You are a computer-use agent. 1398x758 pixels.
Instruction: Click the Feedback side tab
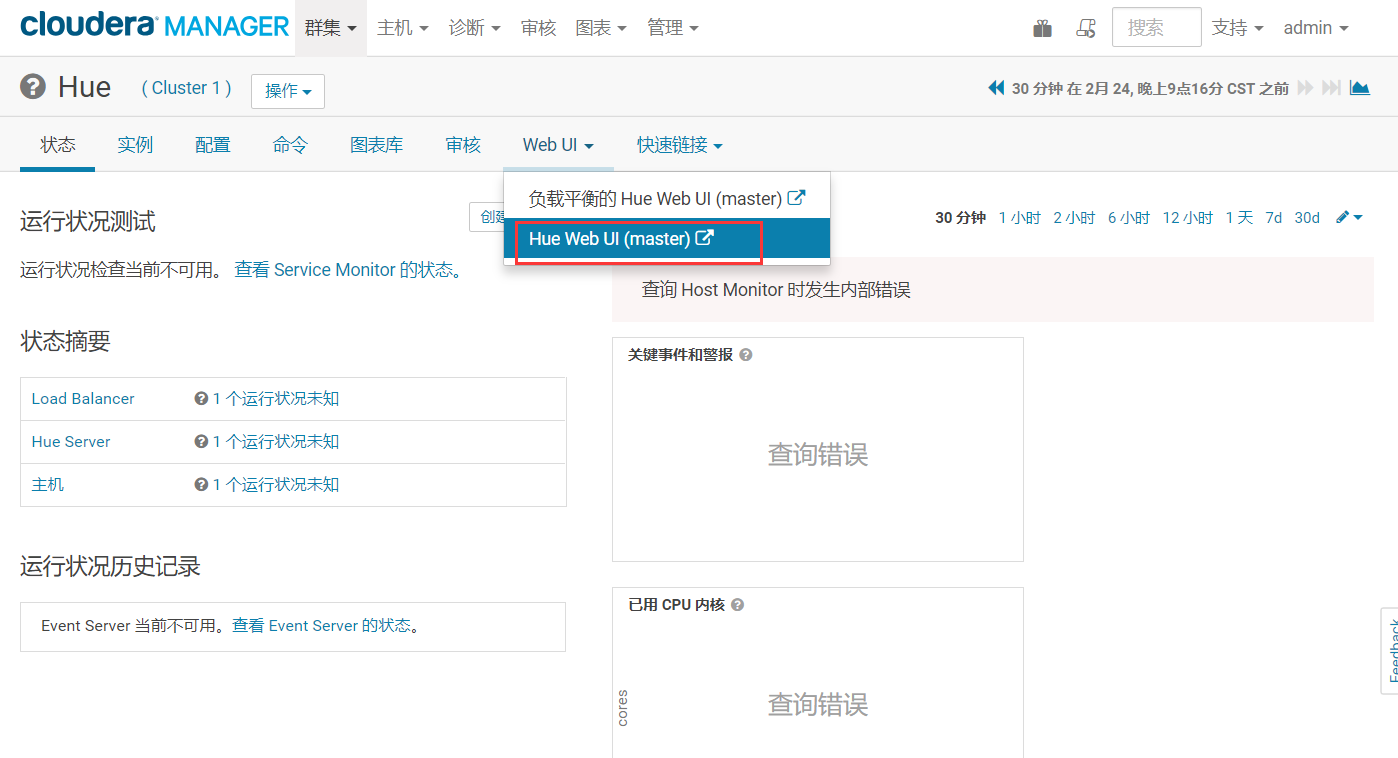click(x=1390, y=650)
